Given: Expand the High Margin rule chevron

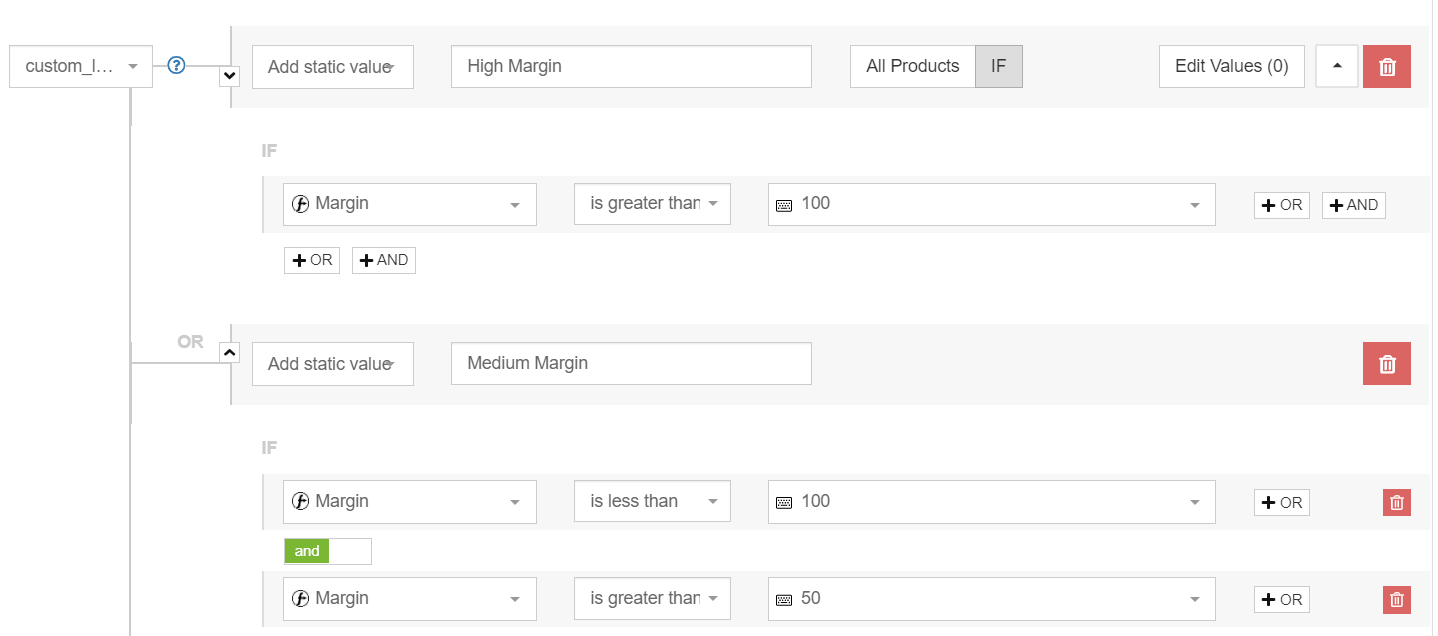Looking at the screenshot, I should (229, 75).
